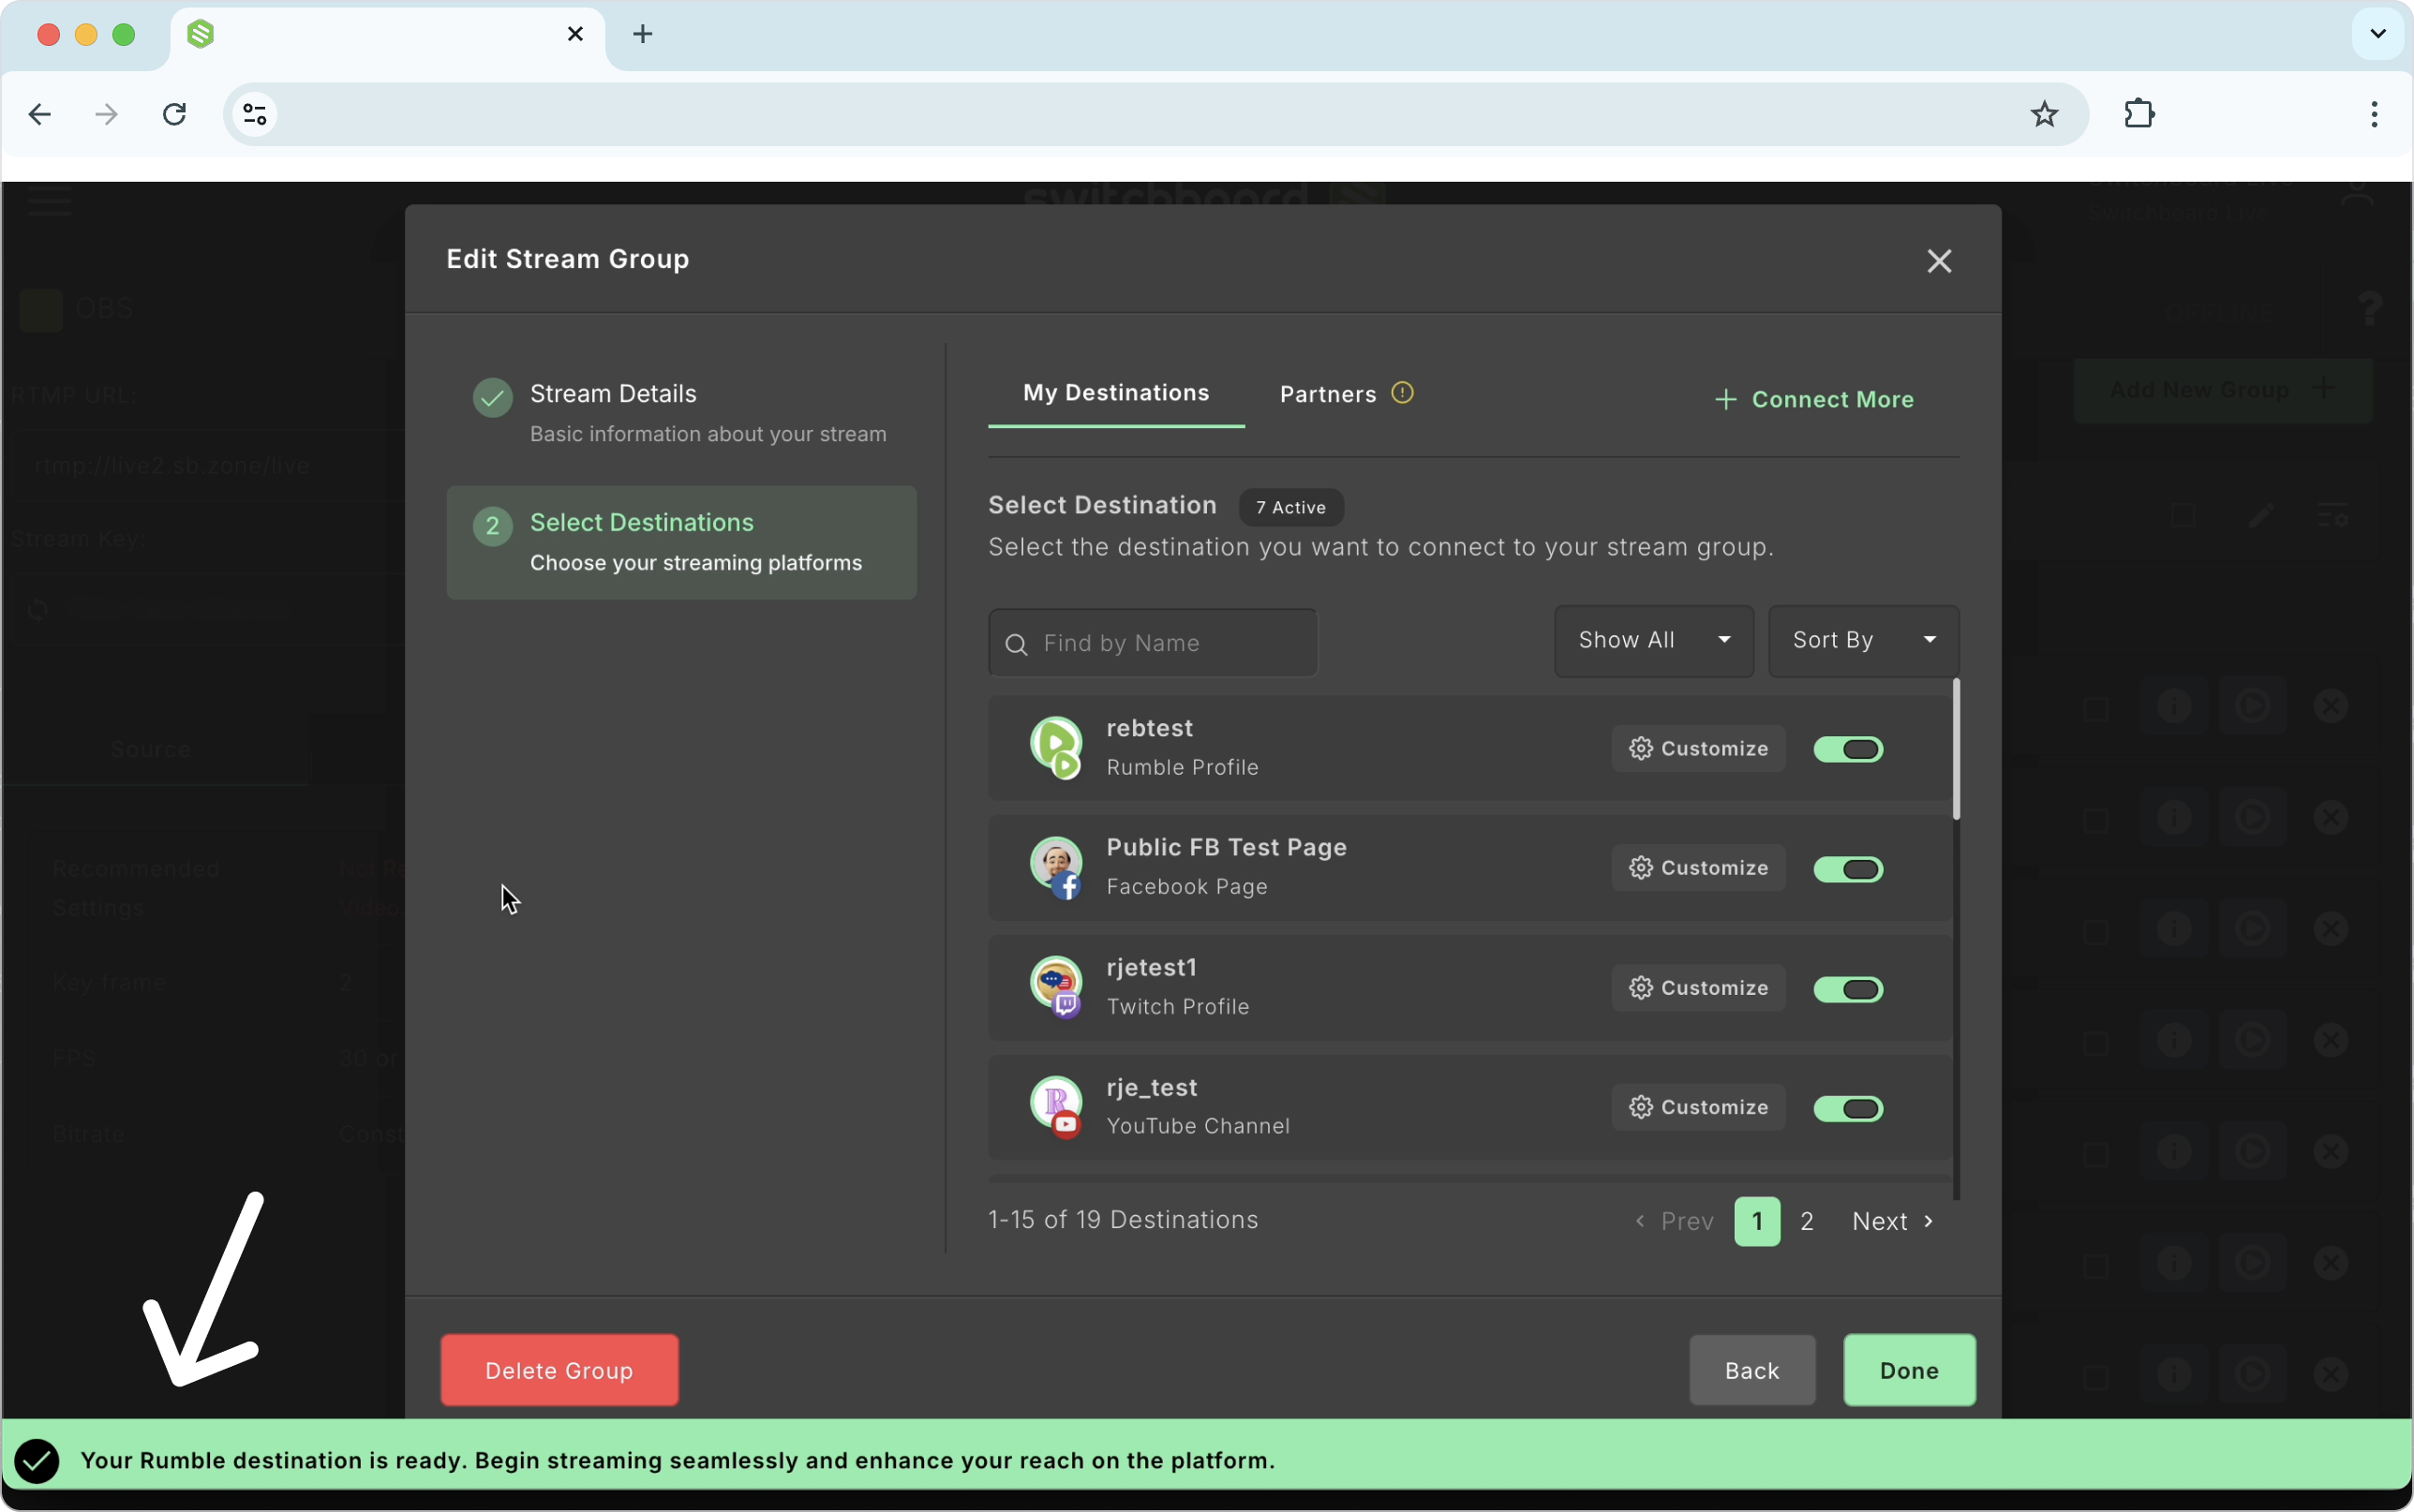Go to page 2 of destinations
This screenshot has width=2414, height=1512.
pos(1807,1221)
